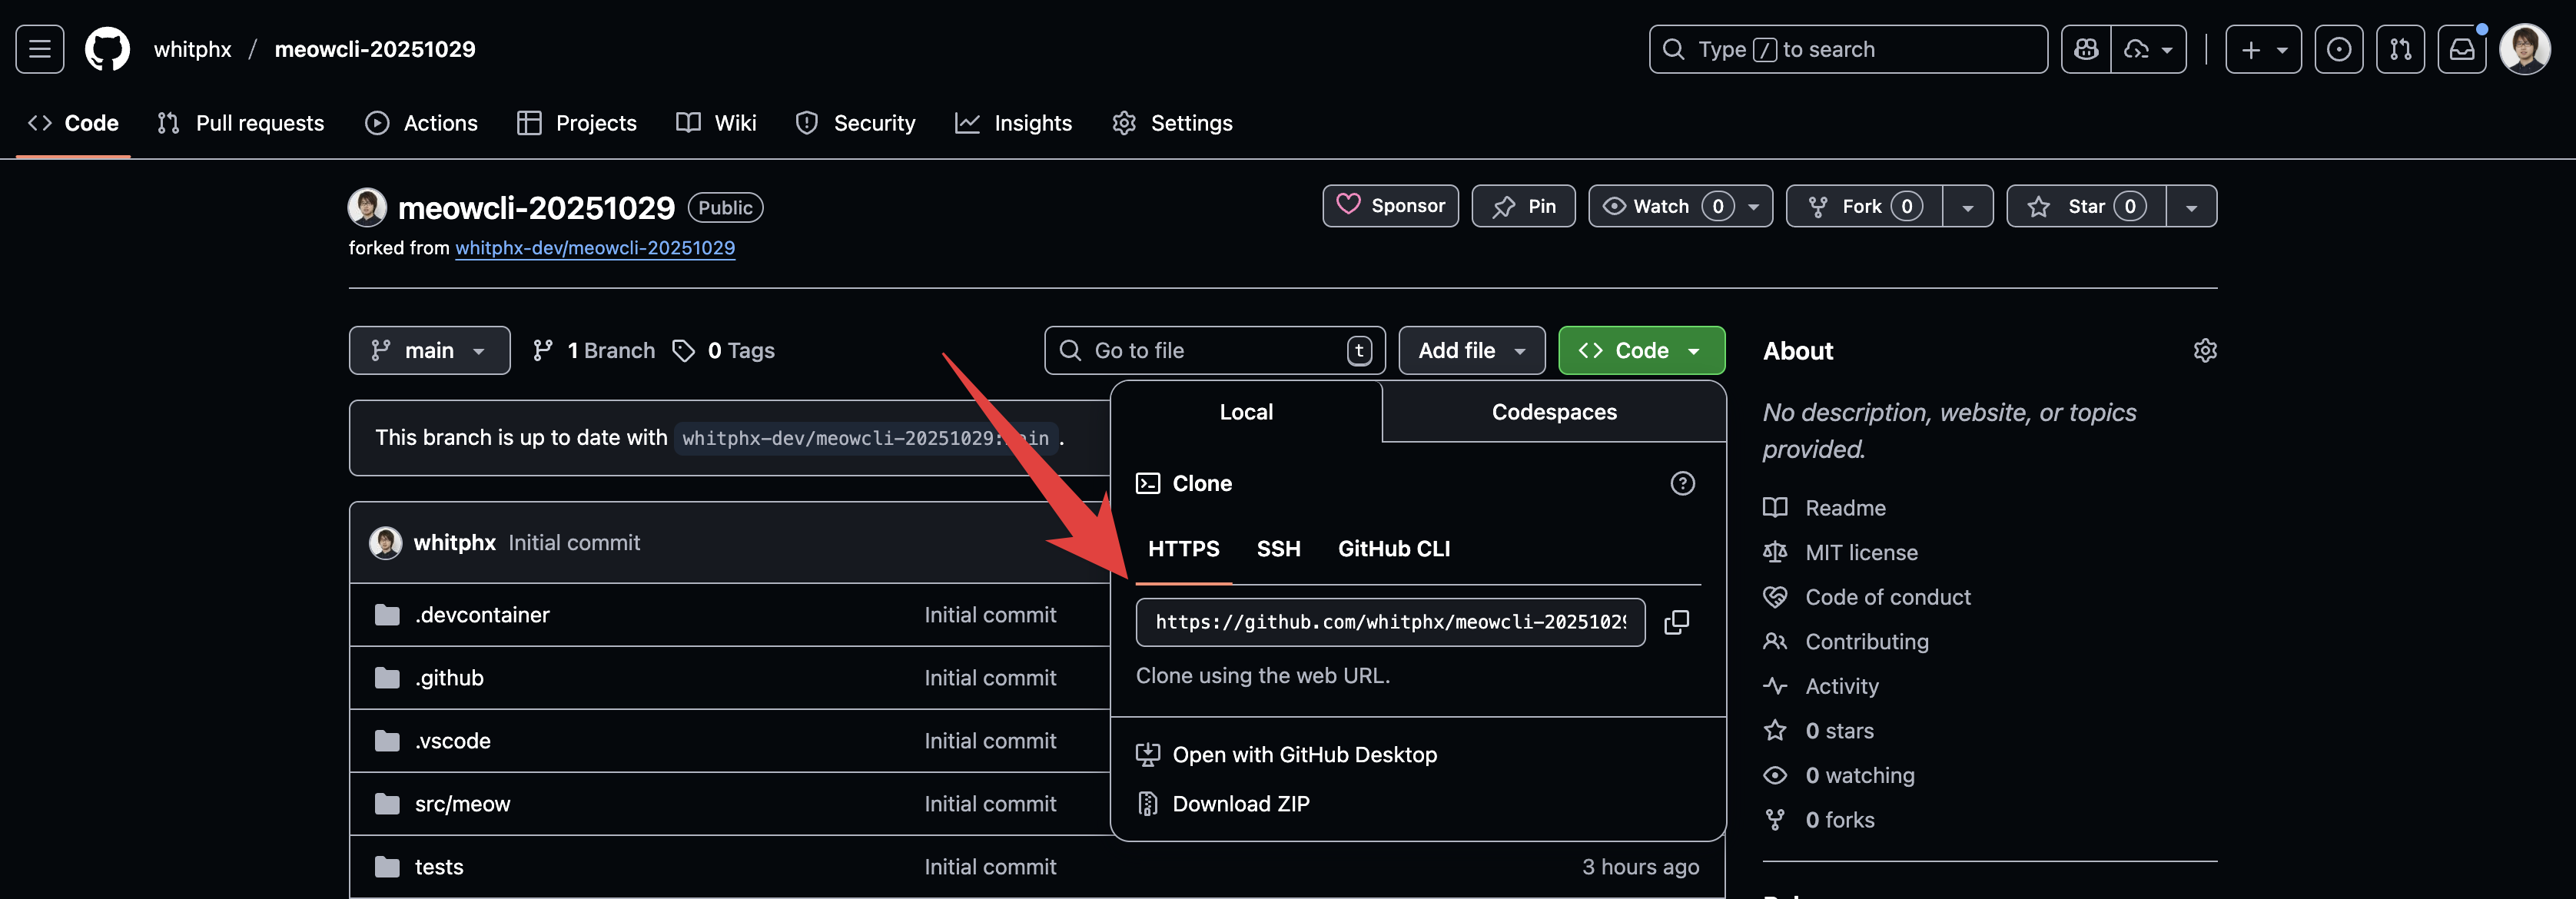Image resolution: width=2576 pixels, height=899 pixels.
Task: Open the clone help question icon
Action: (1682, 484)
